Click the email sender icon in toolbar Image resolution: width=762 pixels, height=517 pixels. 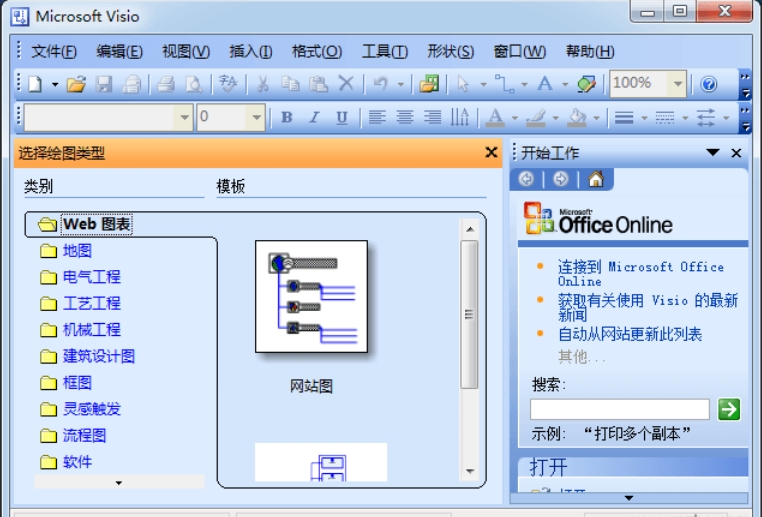131,84
